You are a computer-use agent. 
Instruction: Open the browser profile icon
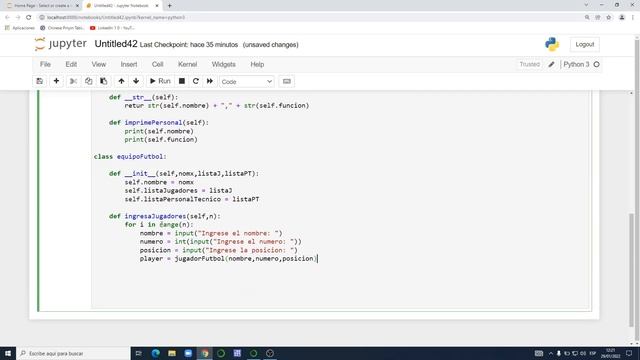point(622,18)
